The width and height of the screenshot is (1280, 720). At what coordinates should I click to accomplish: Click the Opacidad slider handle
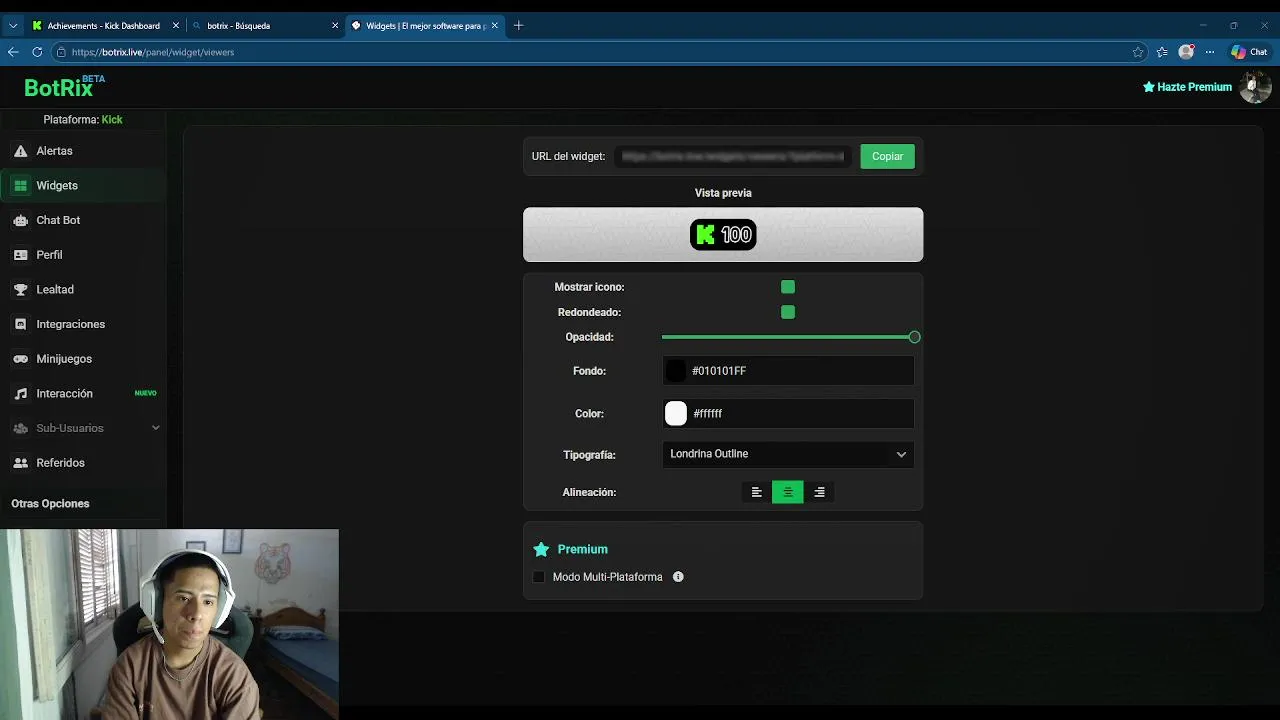pos(914,337)
